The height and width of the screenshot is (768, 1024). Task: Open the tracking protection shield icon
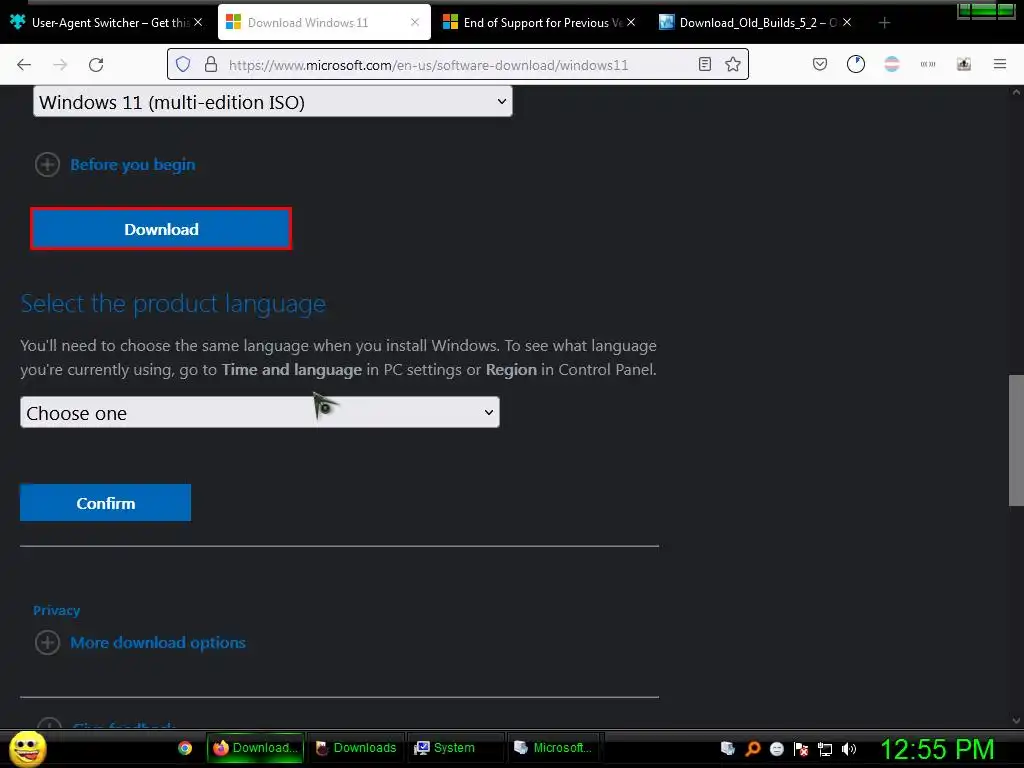coord(184,64)
